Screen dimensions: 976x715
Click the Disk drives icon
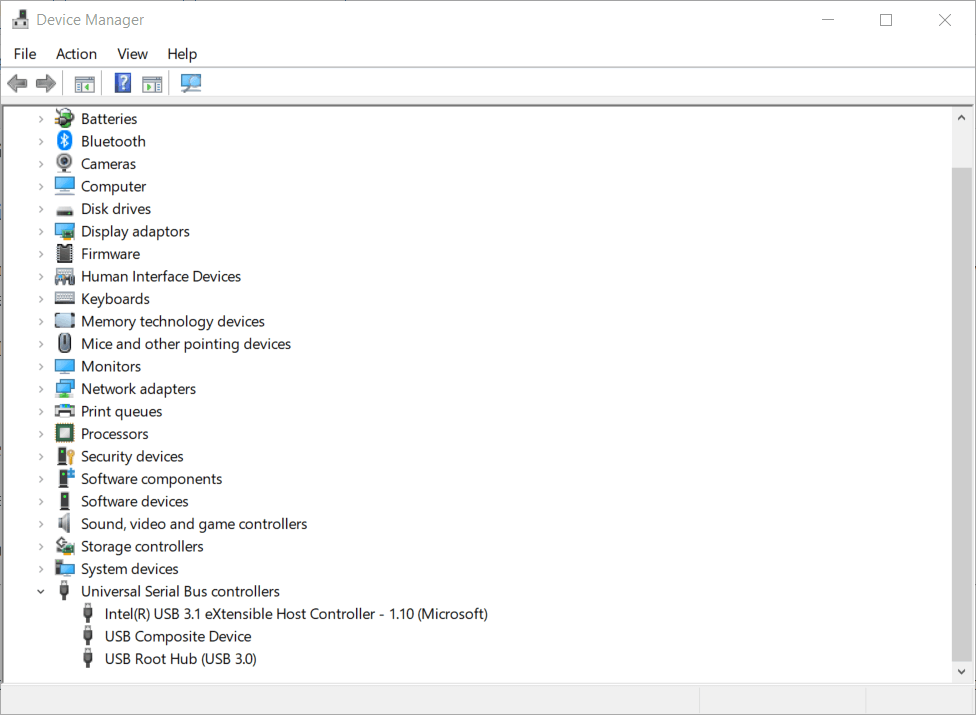coord(64,210)
